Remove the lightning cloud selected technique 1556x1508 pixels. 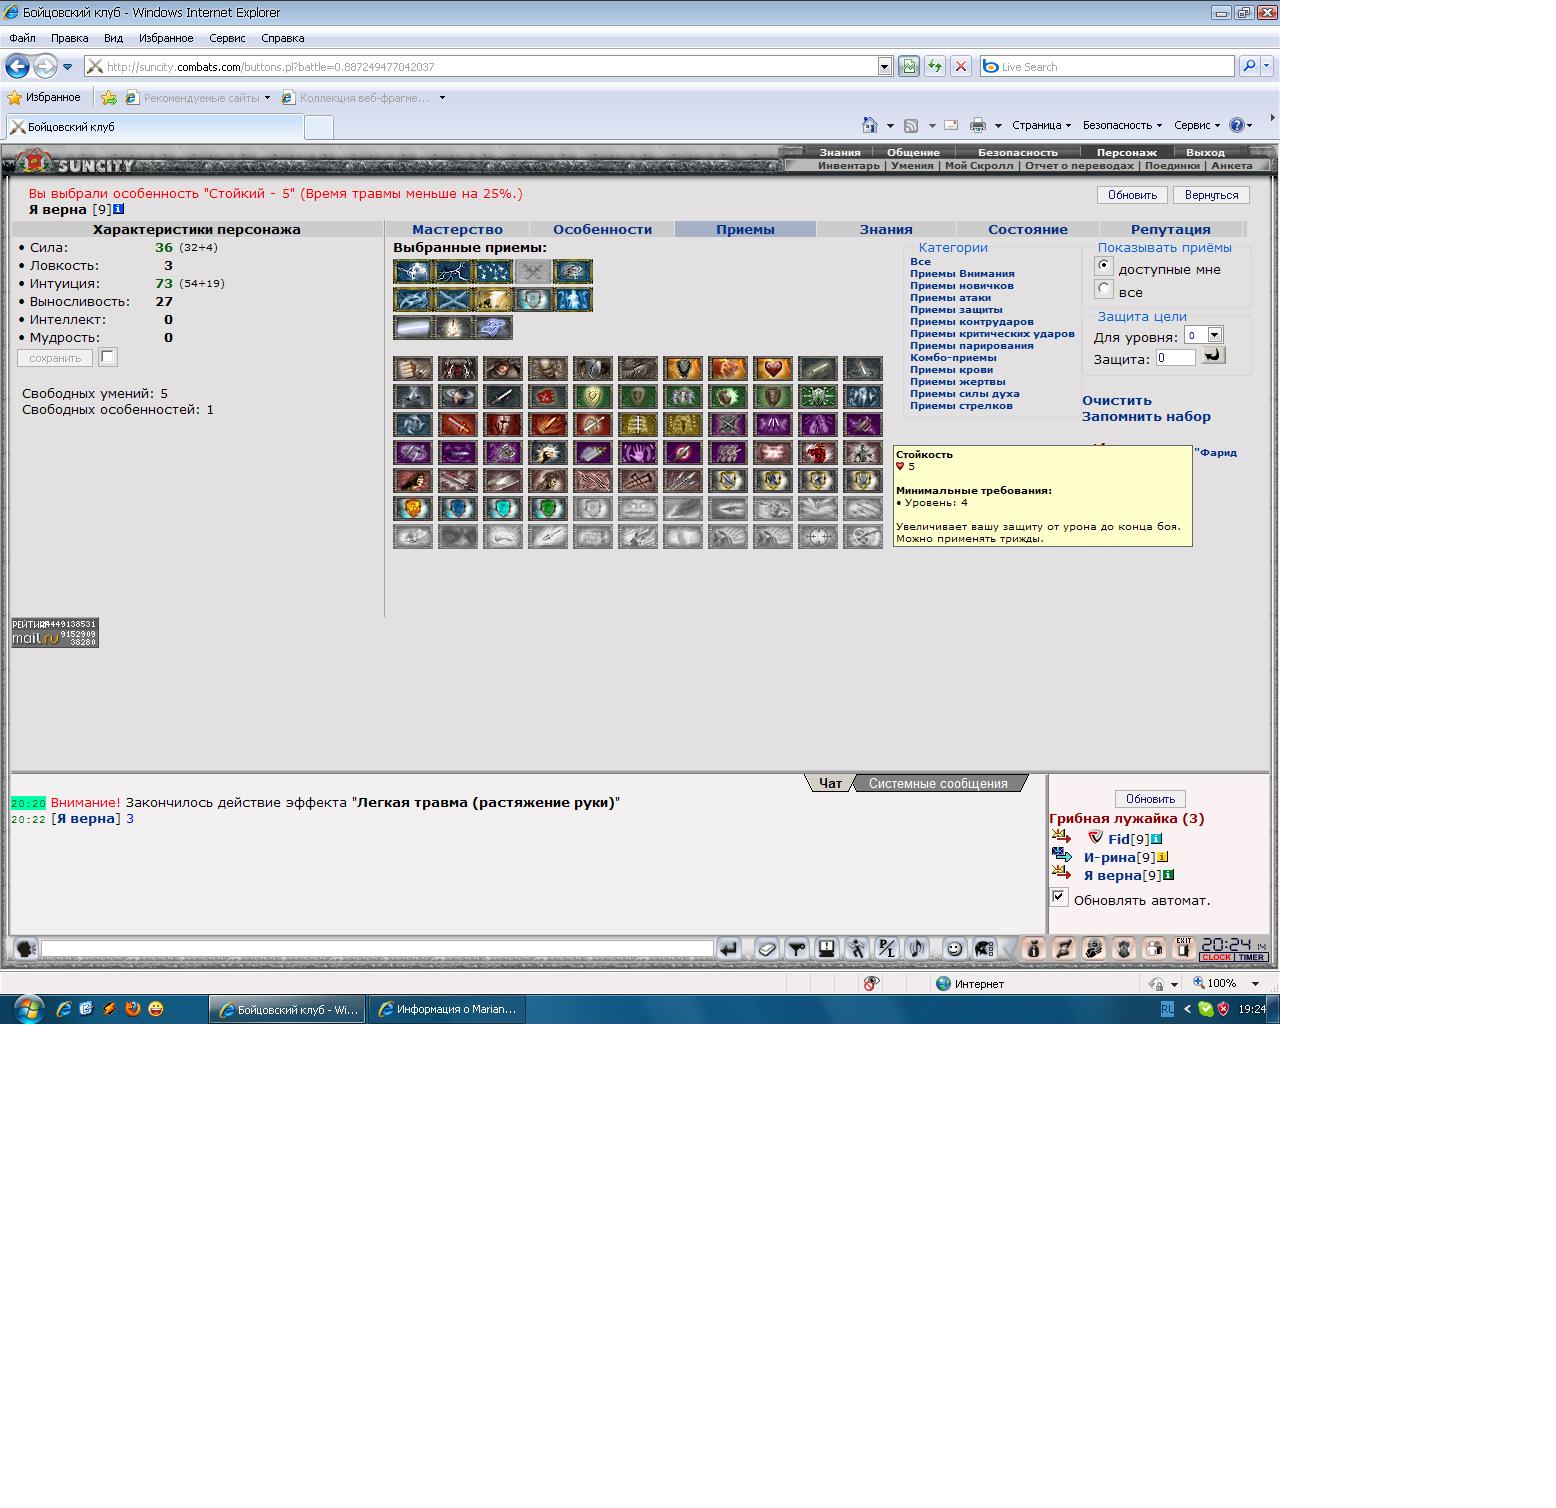click(x=413, y=271)
